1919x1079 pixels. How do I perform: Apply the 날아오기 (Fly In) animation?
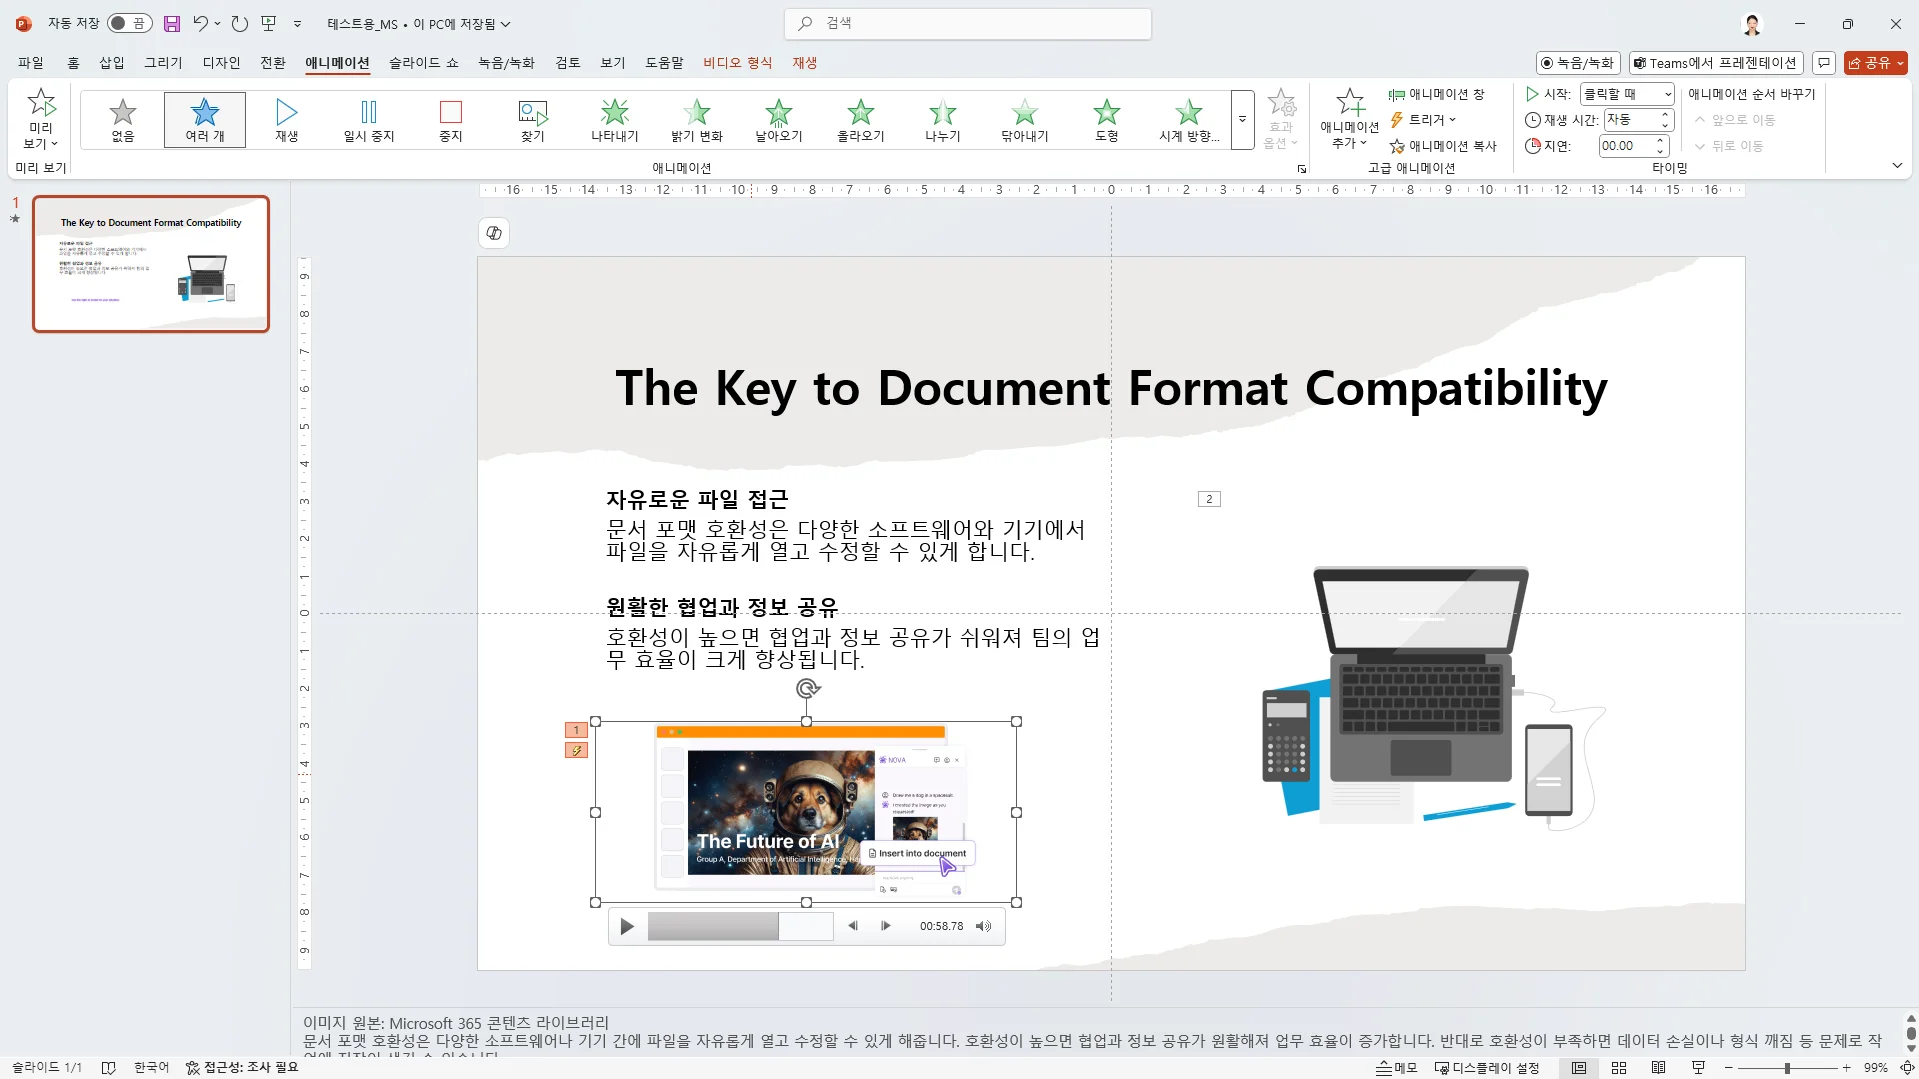[x=779, y=118]
